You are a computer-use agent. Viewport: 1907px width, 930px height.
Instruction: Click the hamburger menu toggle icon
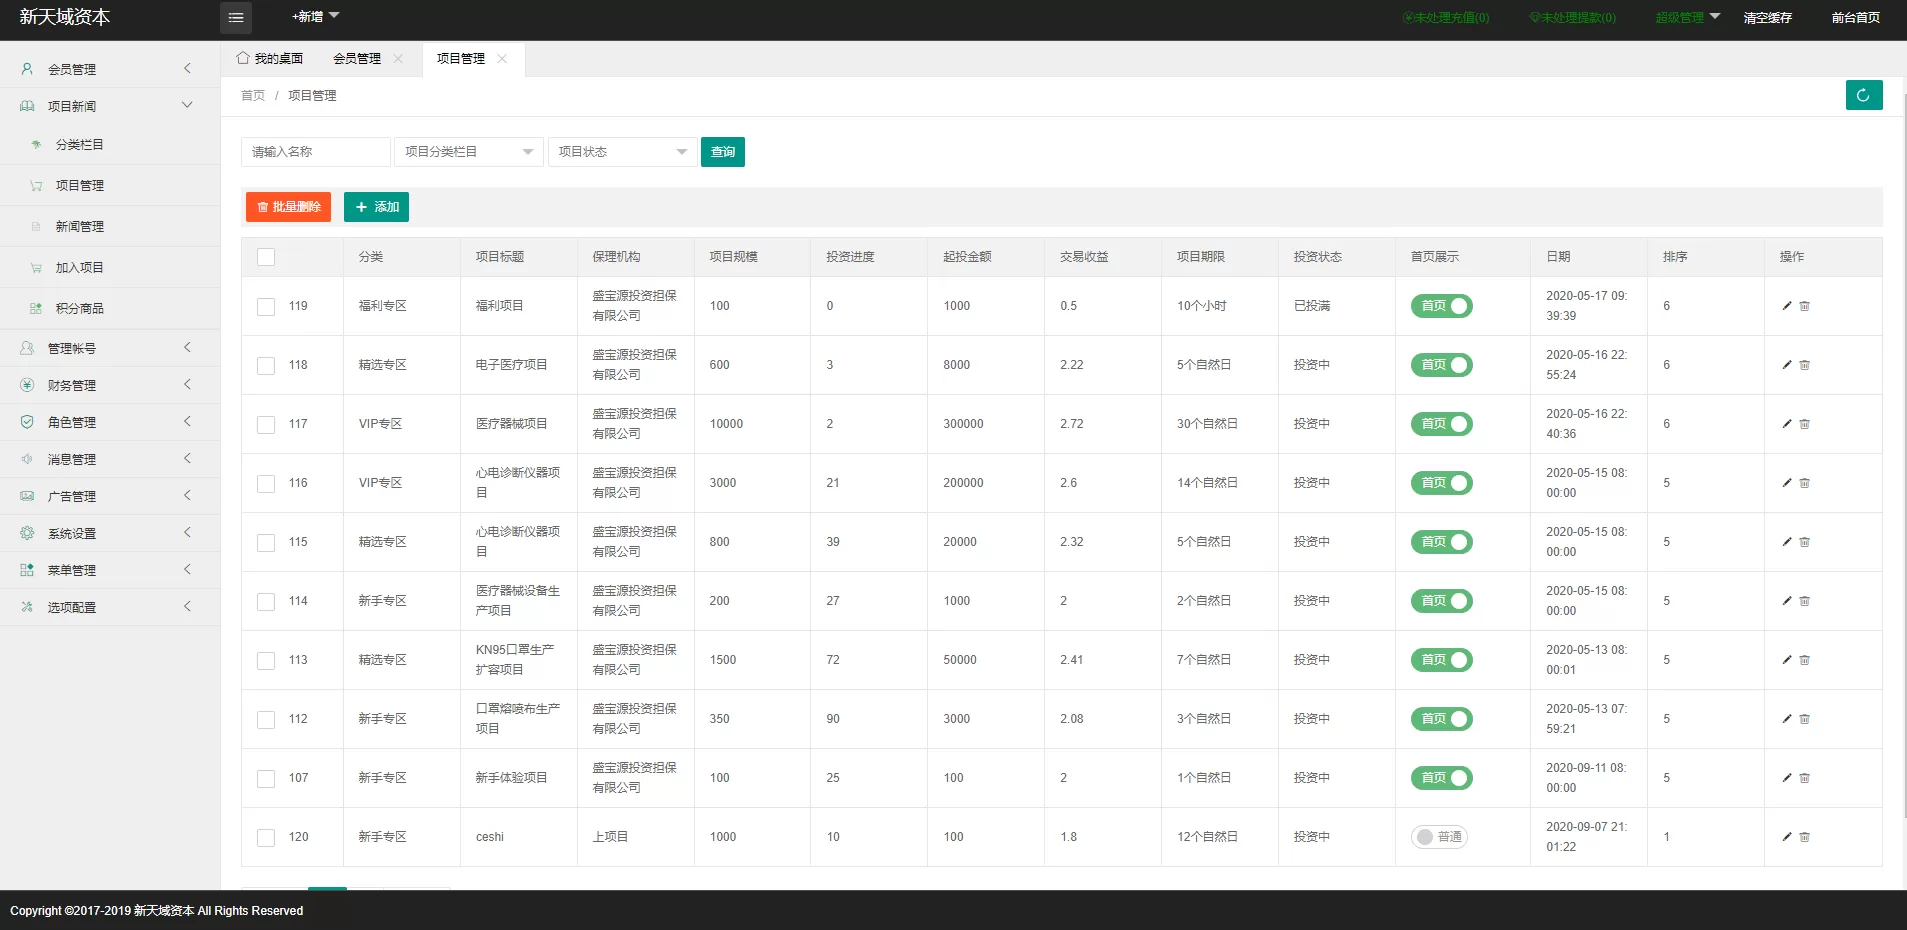(x=236, y=17)
